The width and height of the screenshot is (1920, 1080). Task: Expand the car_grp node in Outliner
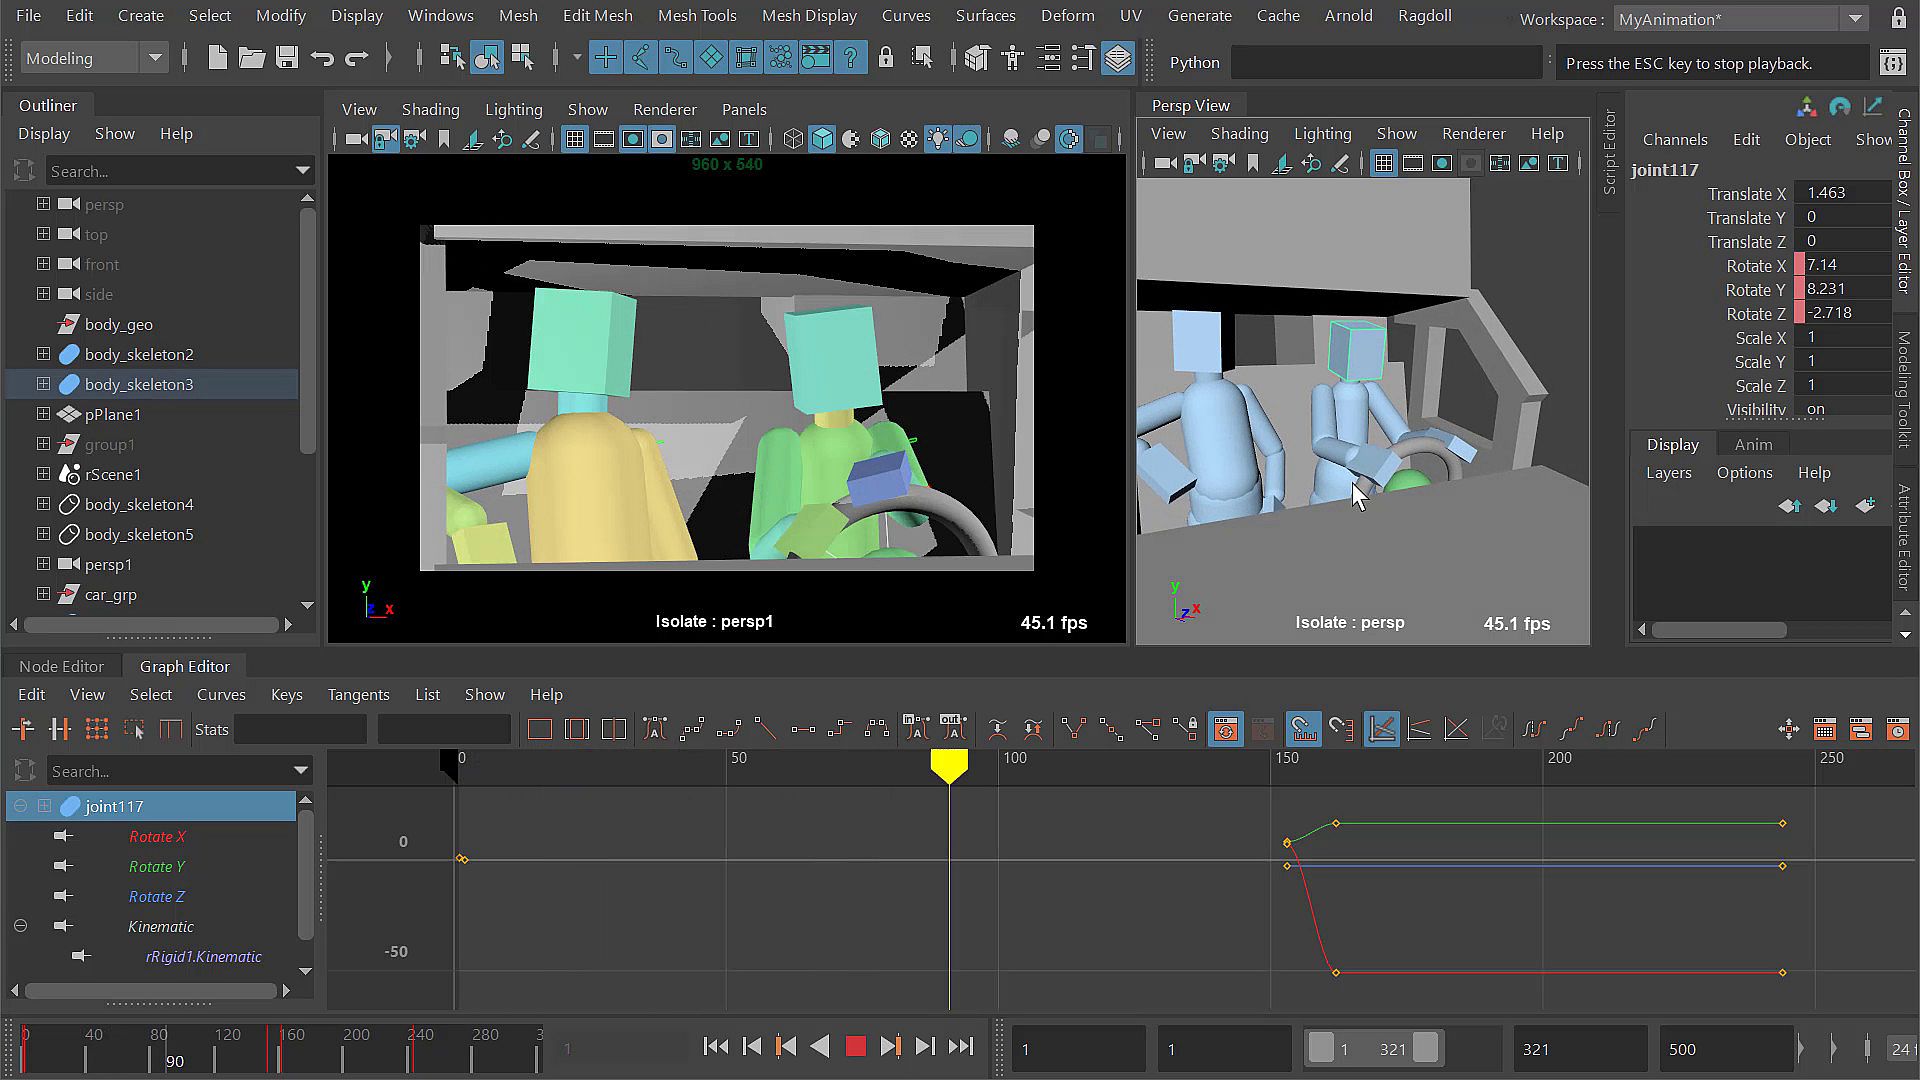point(43,594)
